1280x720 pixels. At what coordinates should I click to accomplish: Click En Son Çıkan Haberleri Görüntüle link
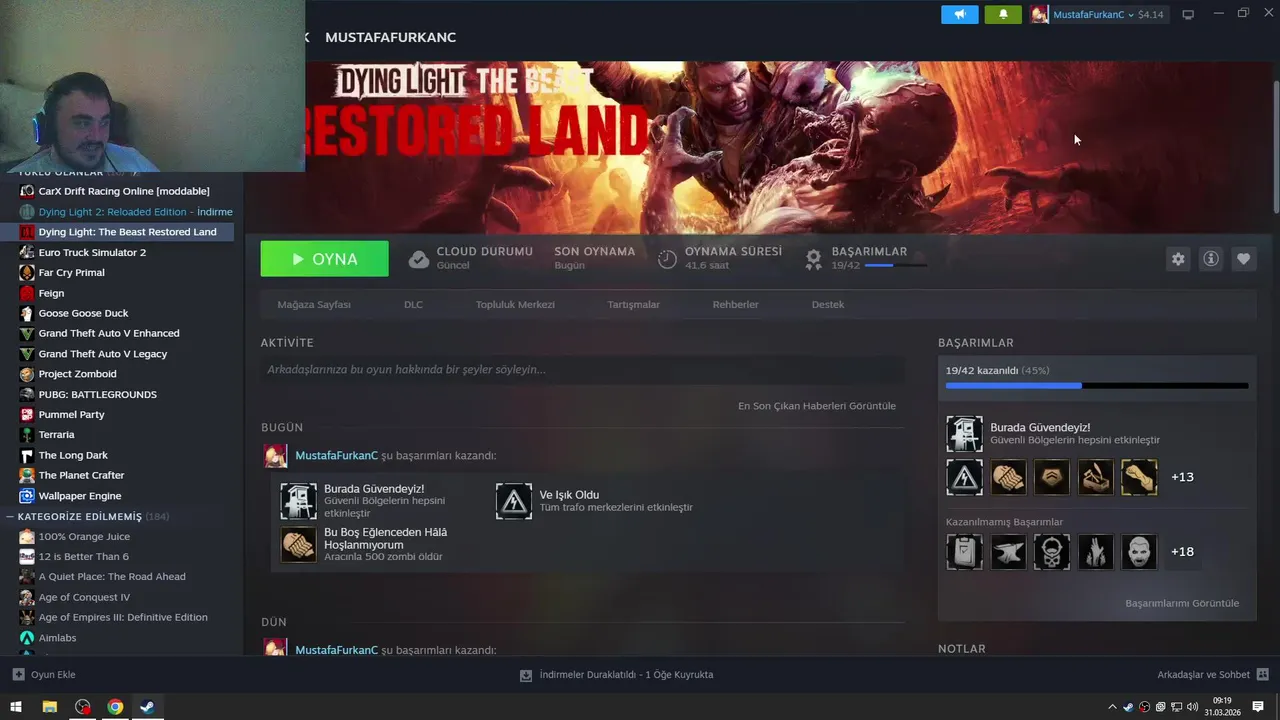(x=817, y=406)
